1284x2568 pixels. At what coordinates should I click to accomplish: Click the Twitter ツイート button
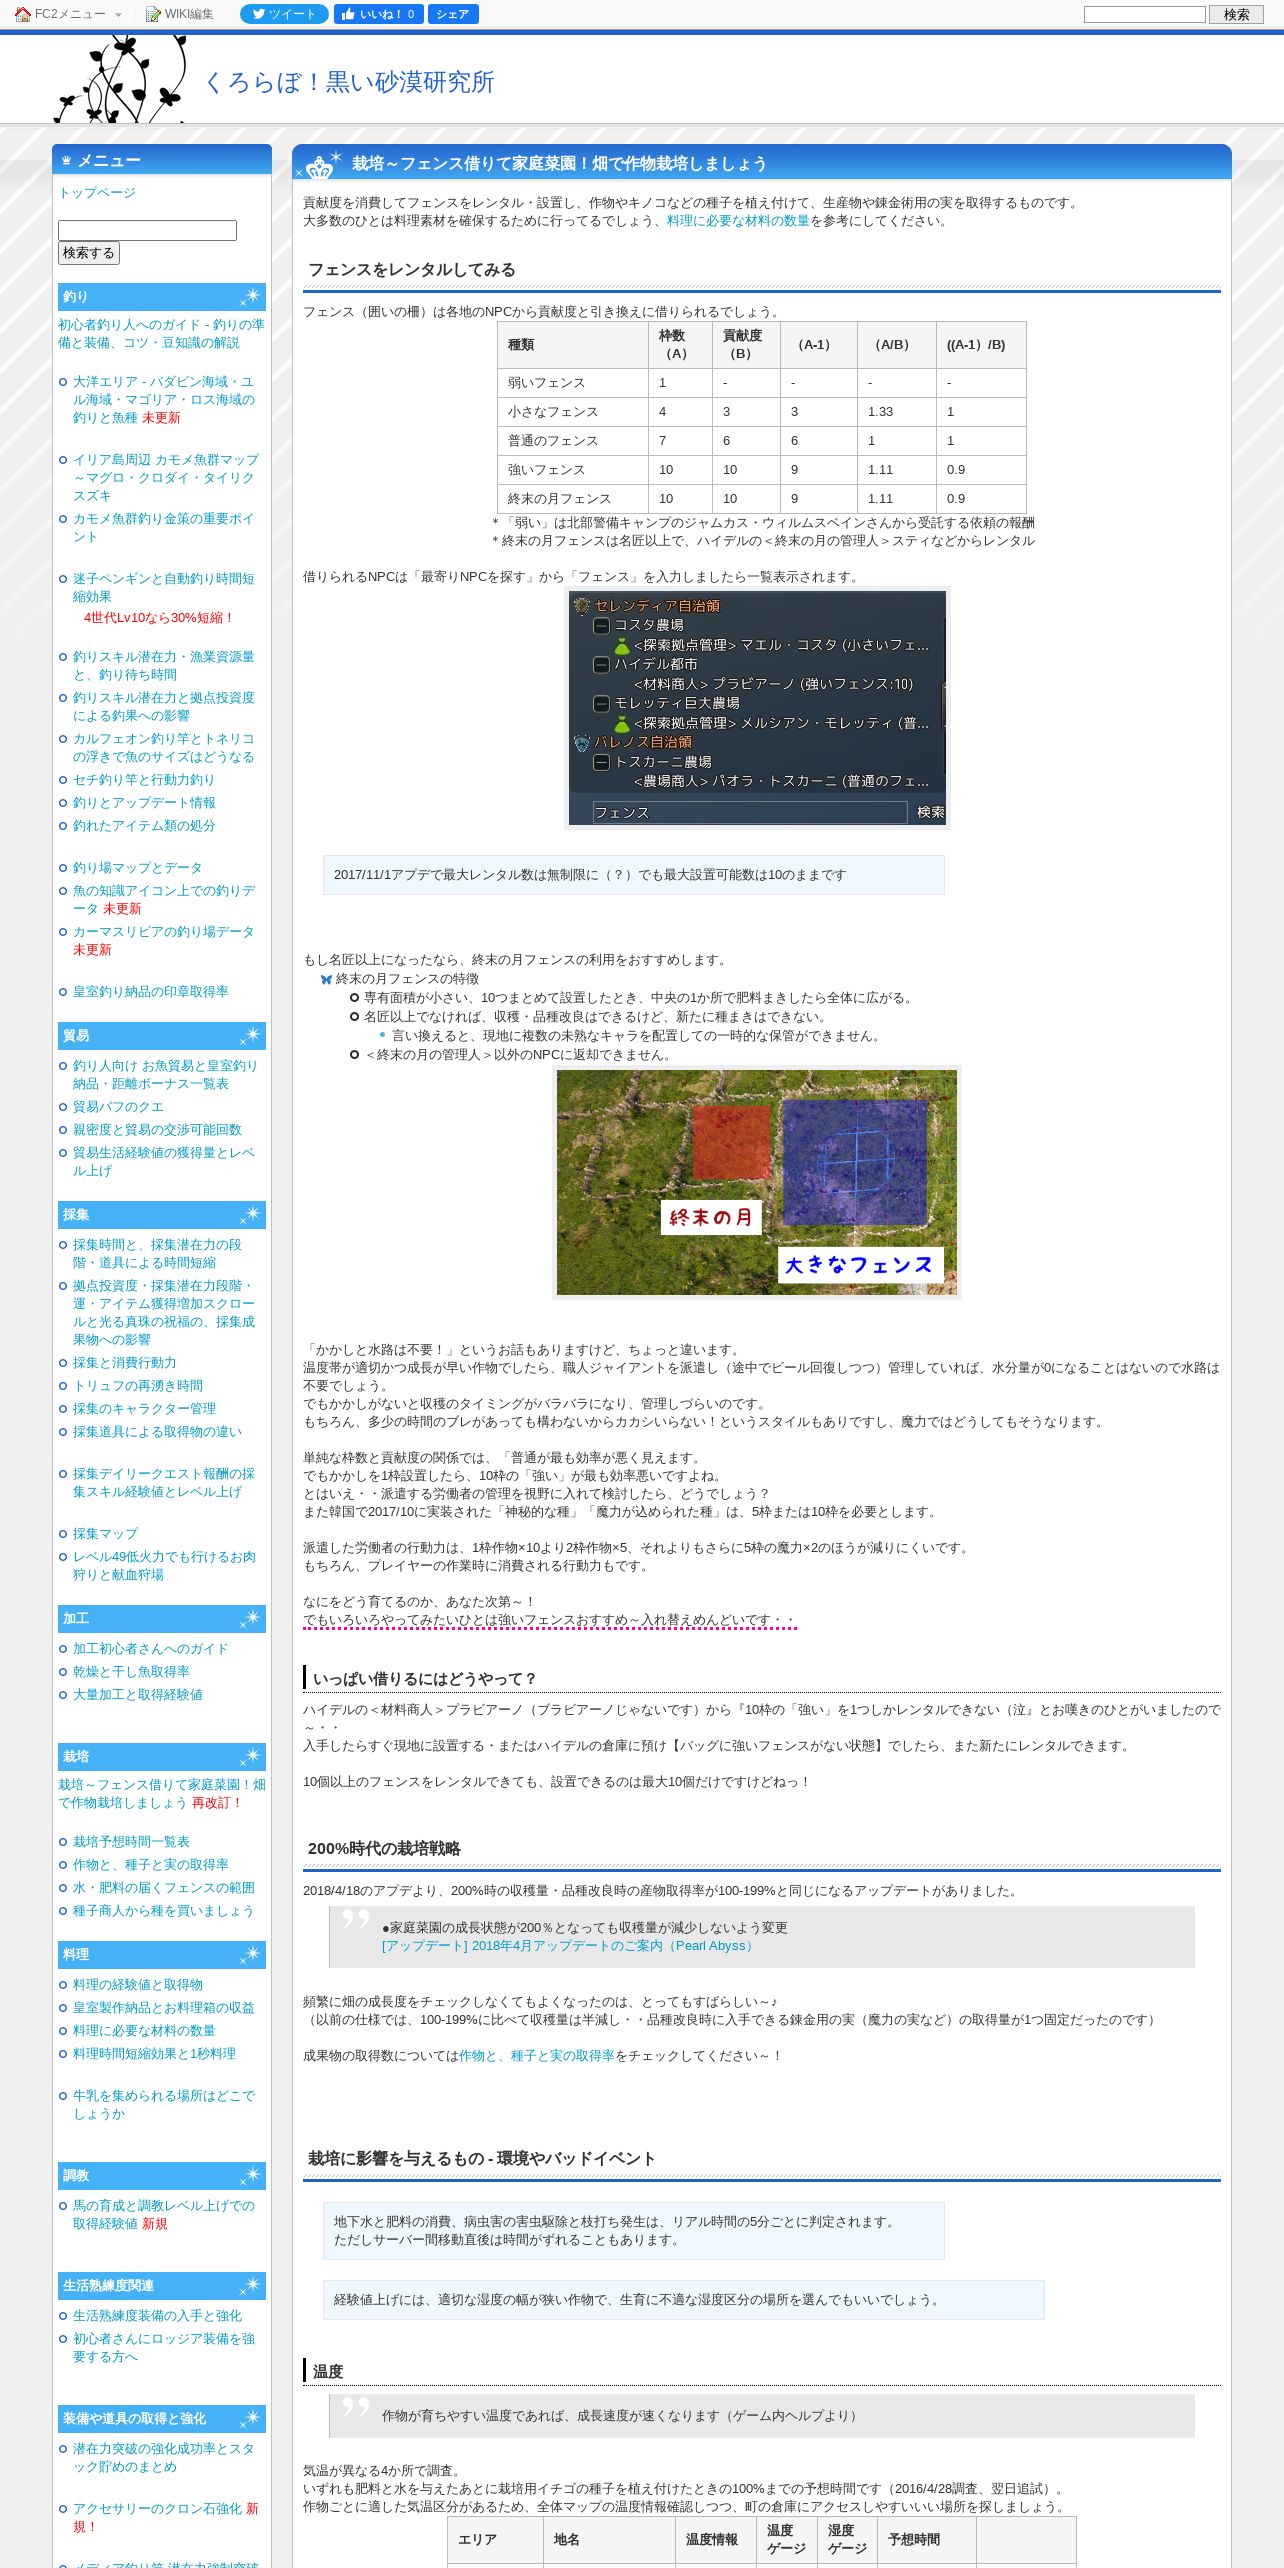pyautogui.click(x=284, y=14)
